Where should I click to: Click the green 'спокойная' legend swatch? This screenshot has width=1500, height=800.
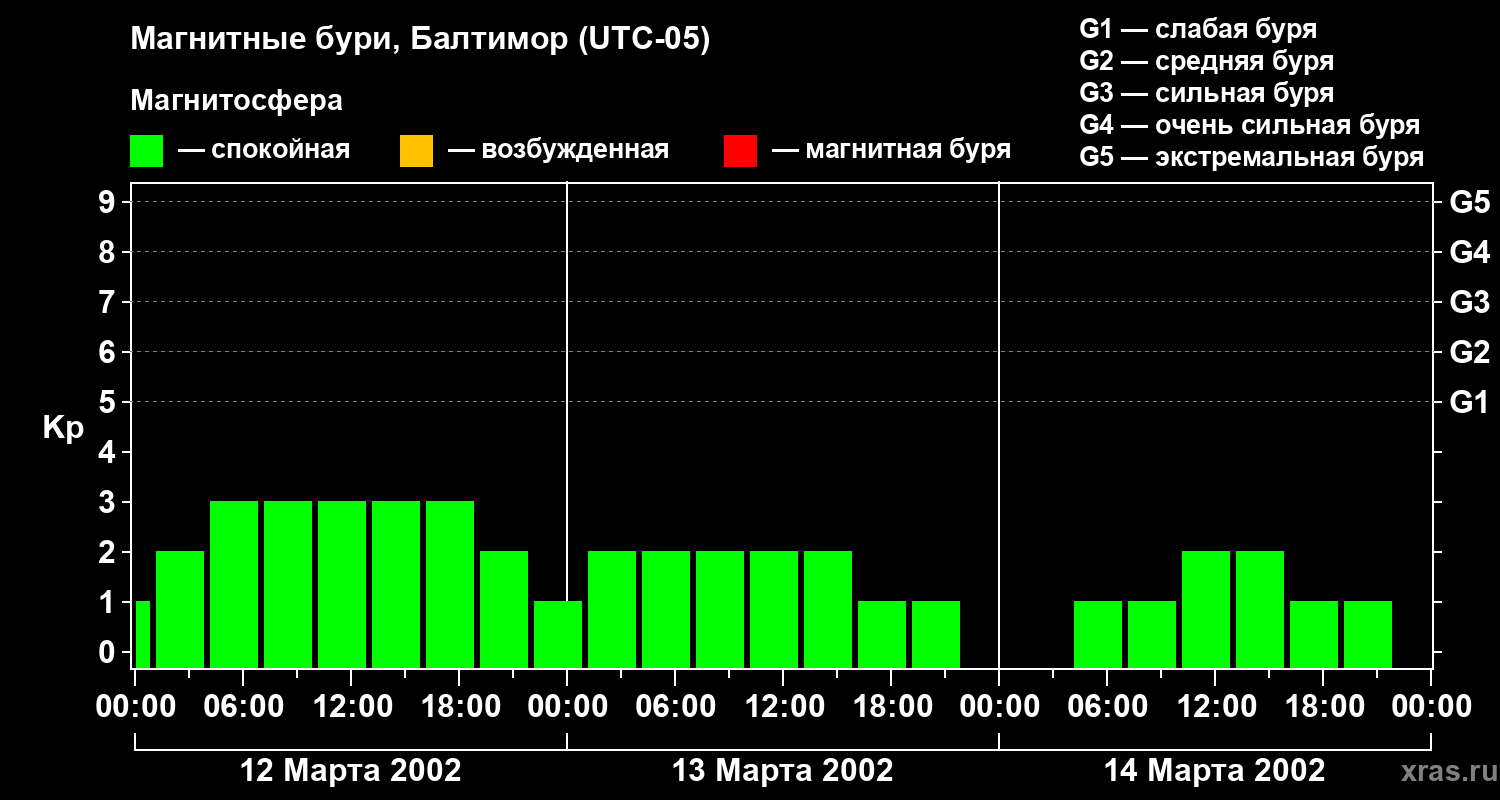click(x=146, y=151)
